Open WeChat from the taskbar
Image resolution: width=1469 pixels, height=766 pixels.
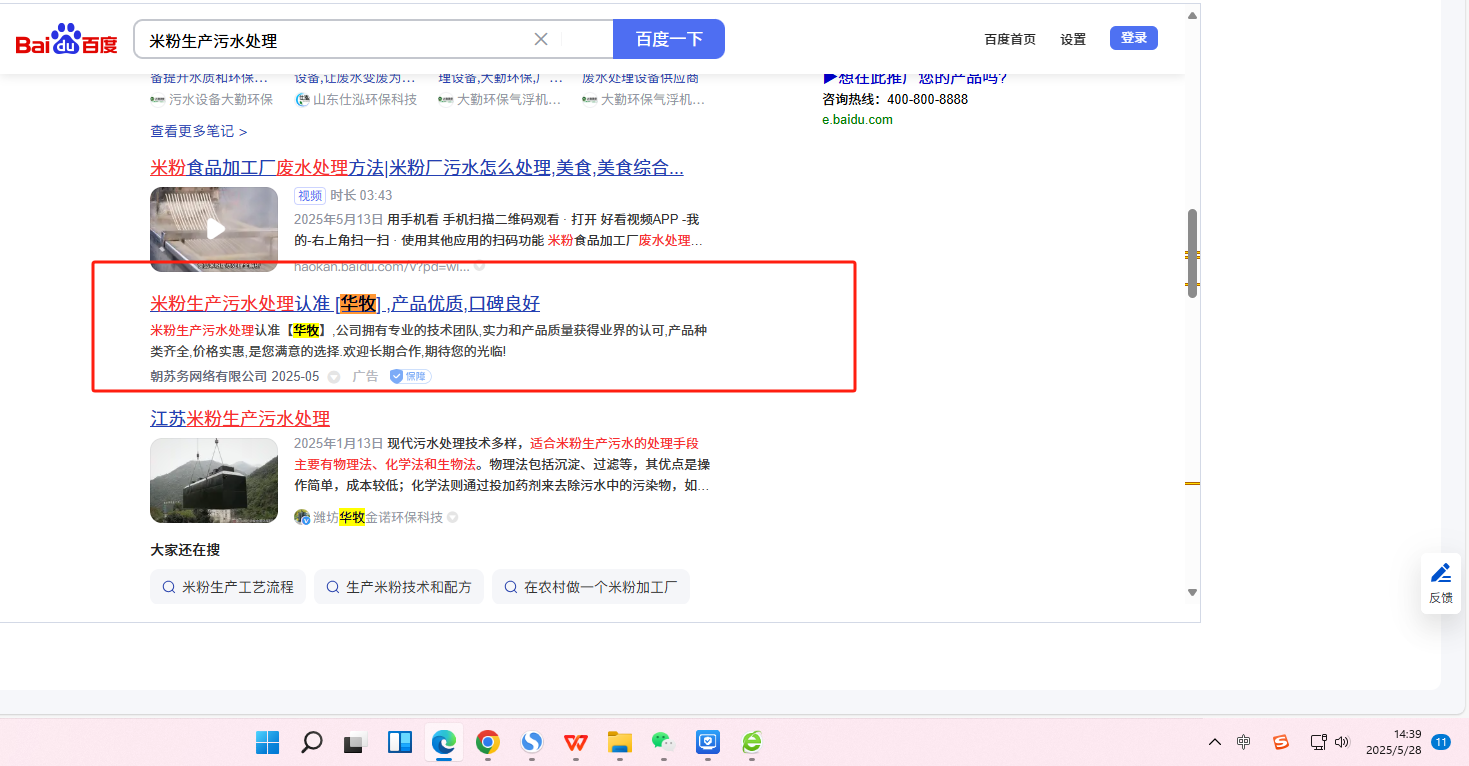pos(663,742)
